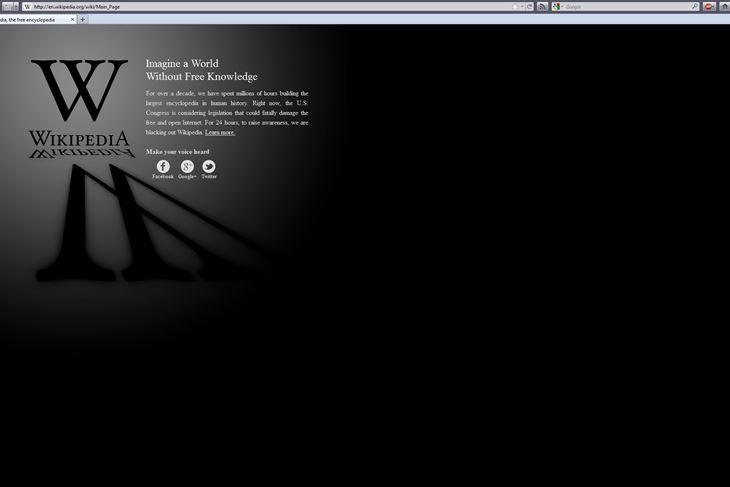Click the Twitter share icon
The width and height of the screenshot is (730, 487).
[x=209, y=167]
